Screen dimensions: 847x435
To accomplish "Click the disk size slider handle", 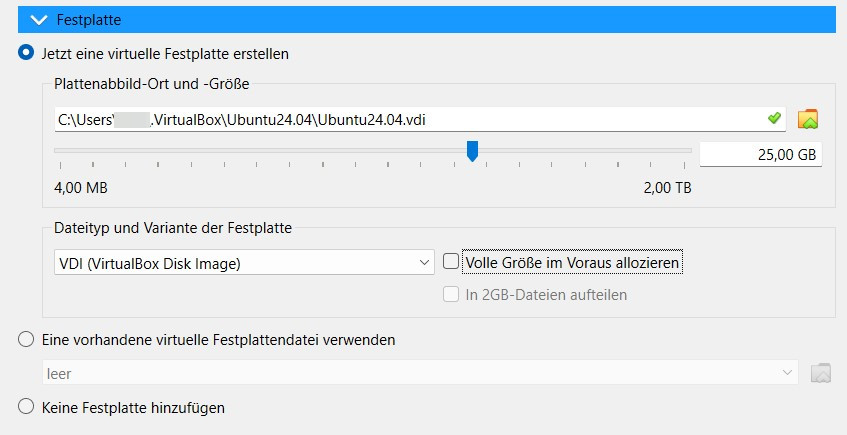I will coord(473,151).
